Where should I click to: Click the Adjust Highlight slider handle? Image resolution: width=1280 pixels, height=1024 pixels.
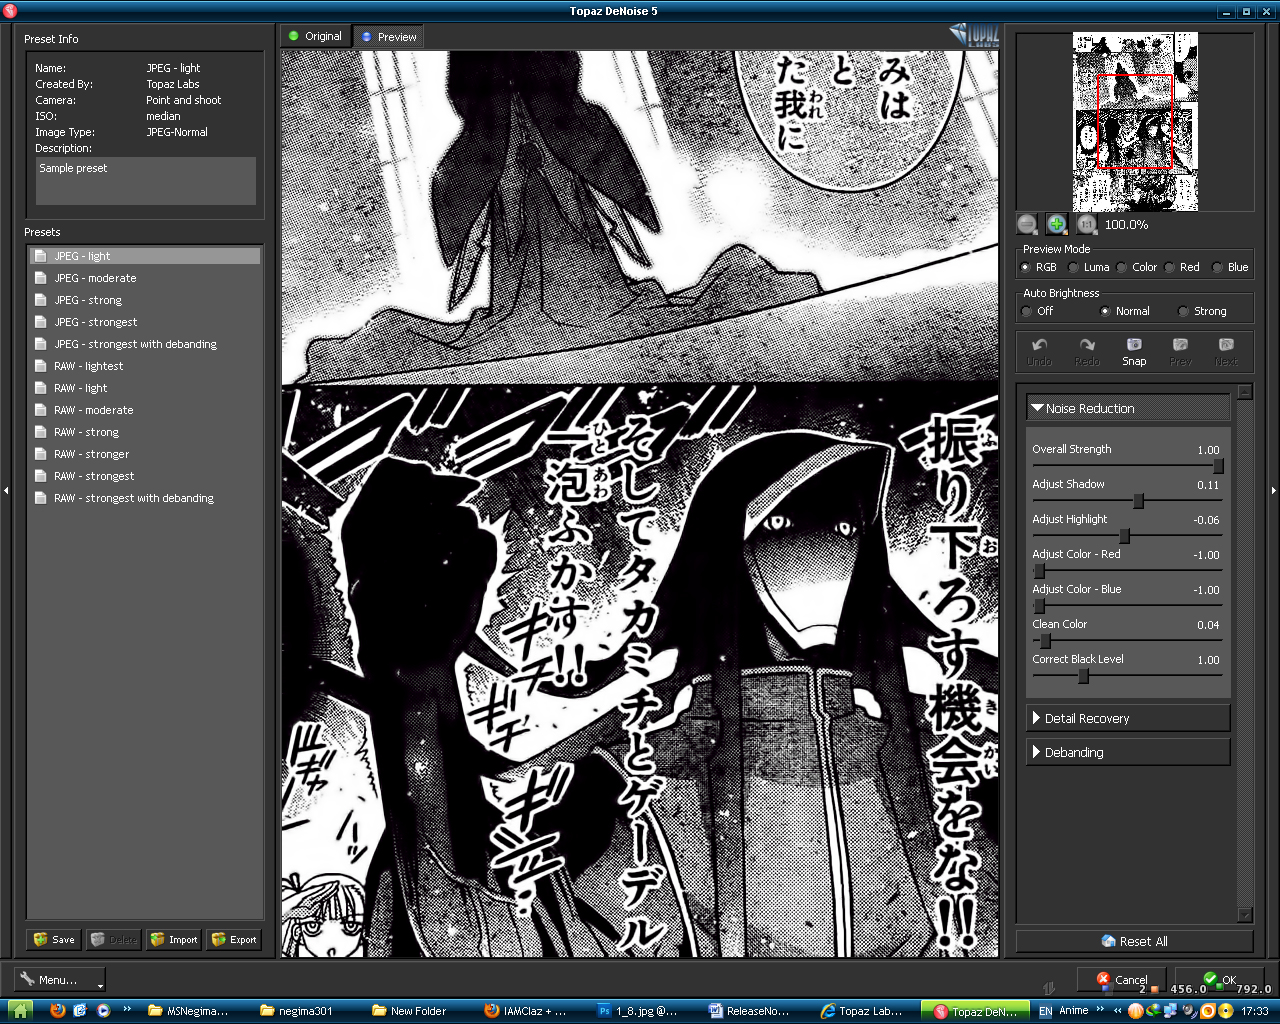[1124, 536]
